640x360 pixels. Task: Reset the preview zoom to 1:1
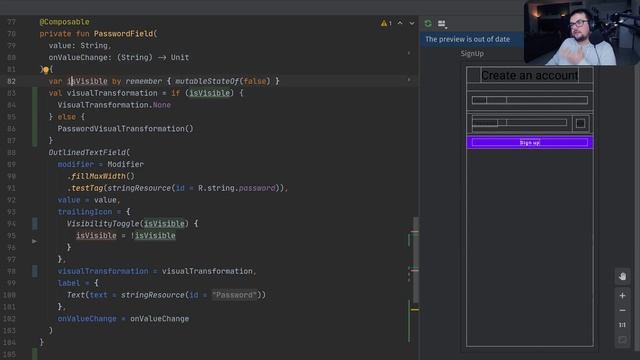622,325
